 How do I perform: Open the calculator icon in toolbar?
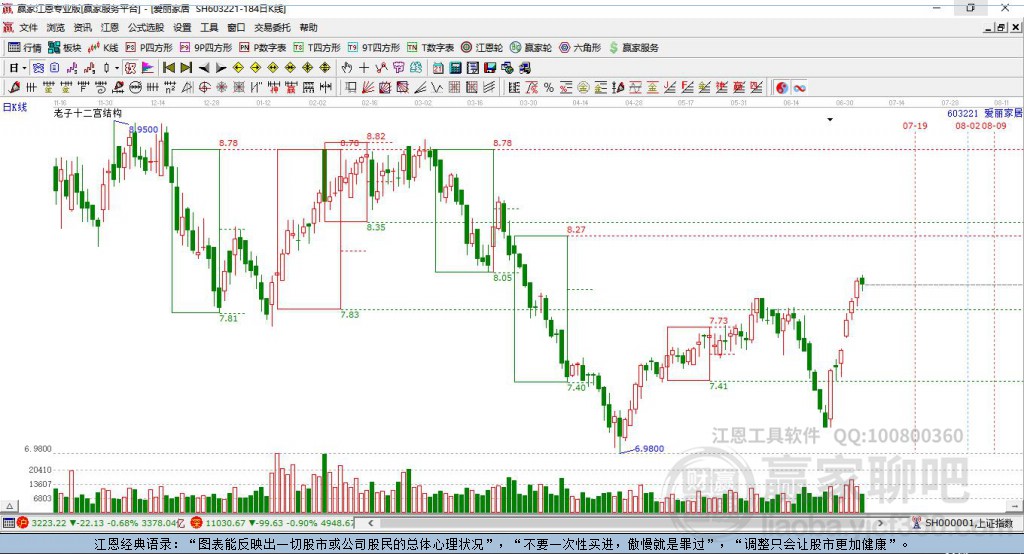point(455,68)
